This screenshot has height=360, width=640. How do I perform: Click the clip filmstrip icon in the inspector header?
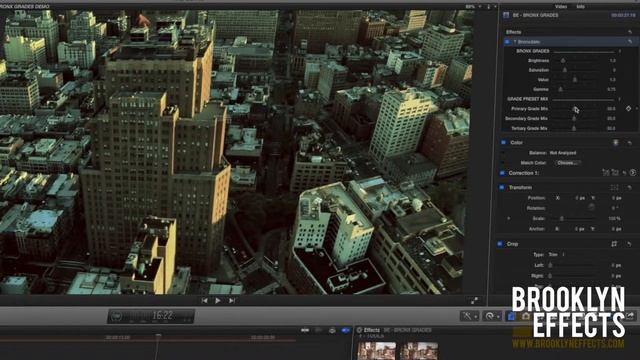506,15
